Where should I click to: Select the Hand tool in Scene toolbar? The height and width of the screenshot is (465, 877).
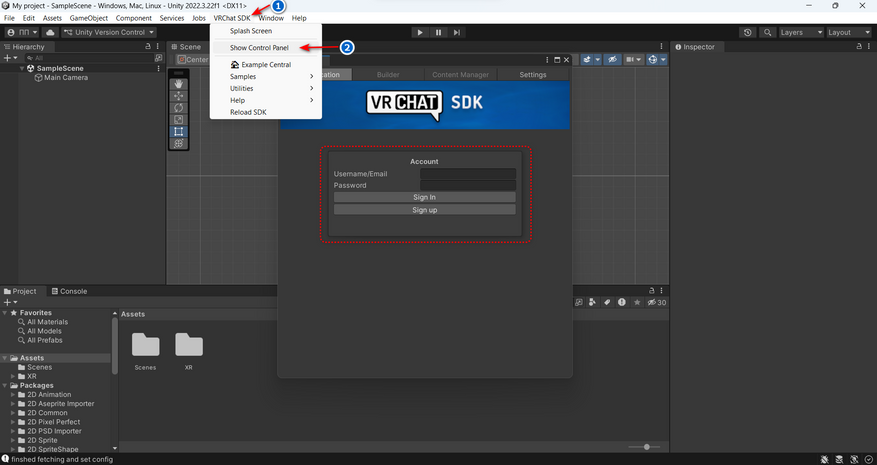(x=179, y=84)
